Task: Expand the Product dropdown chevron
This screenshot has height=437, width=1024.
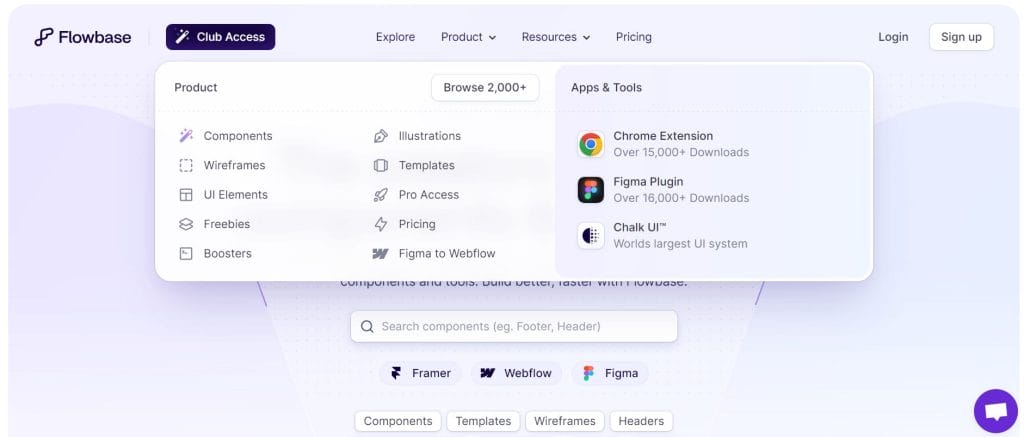Action: pyautogui.click(x=492, y=38)
